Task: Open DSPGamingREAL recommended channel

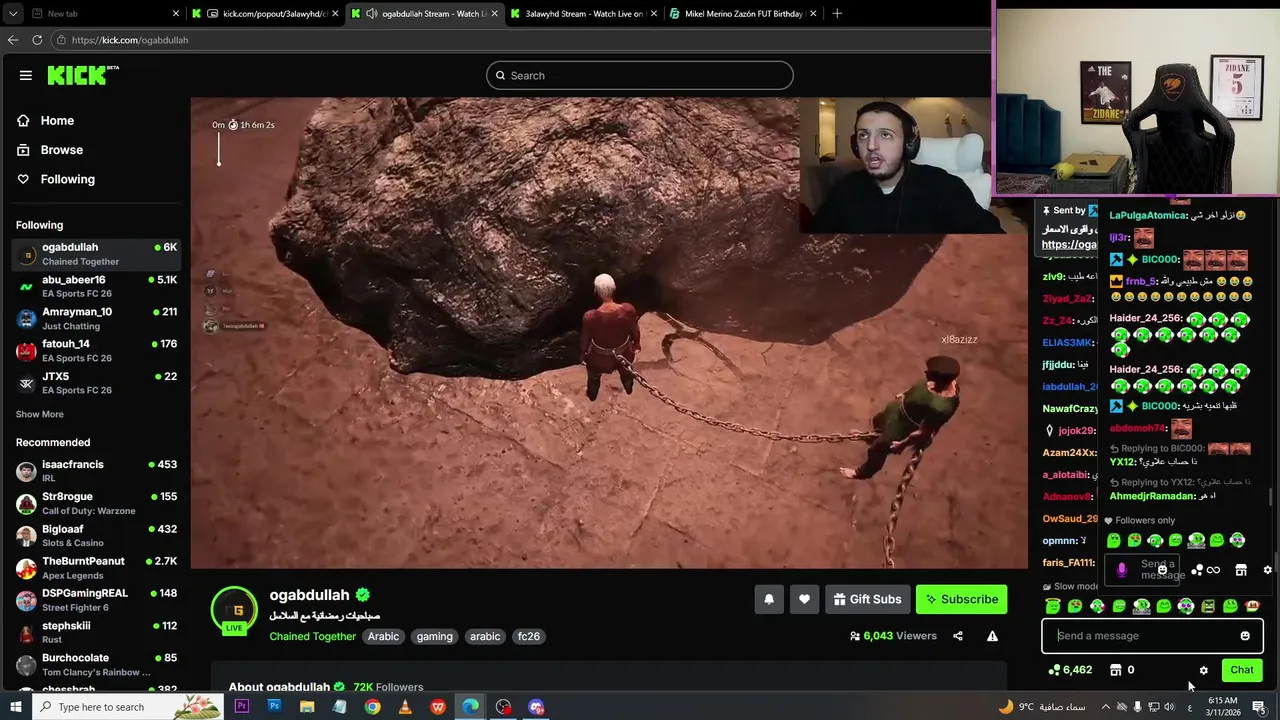Action: (x=96, y=600)
